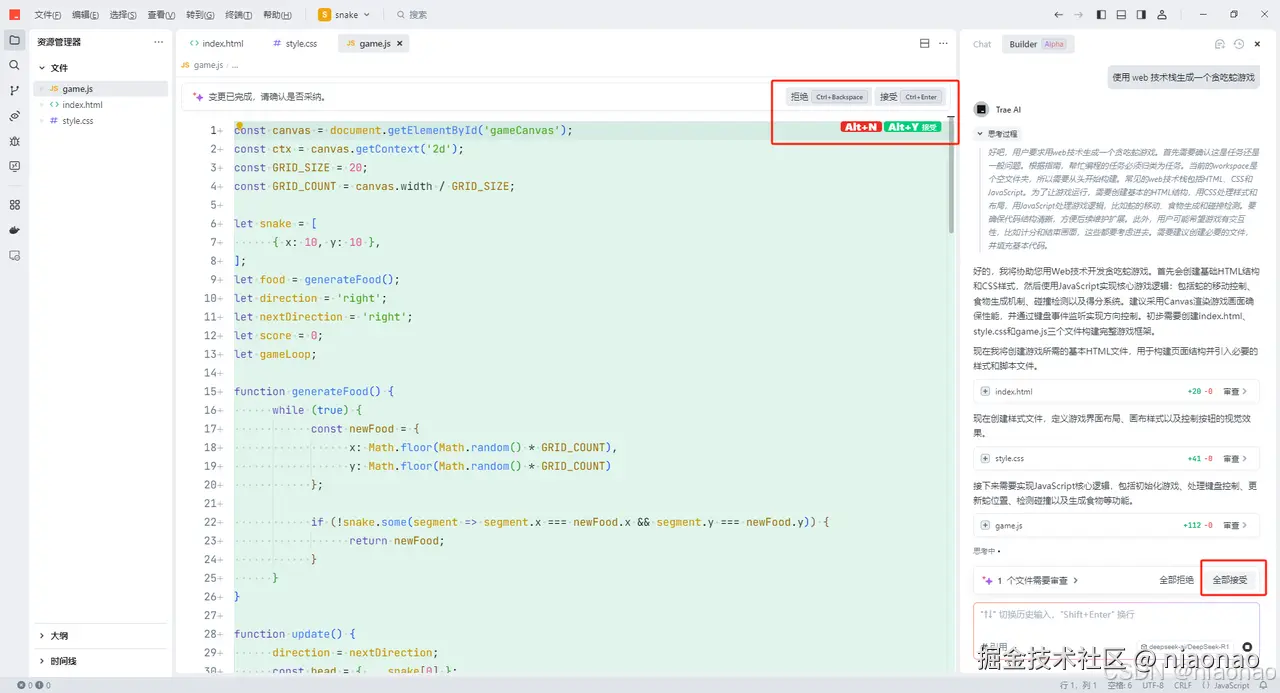Viewport: 1280px width, 693px height.
Task: Collapse the 思考过程 thinking section
Action: (x=997, y=133)
